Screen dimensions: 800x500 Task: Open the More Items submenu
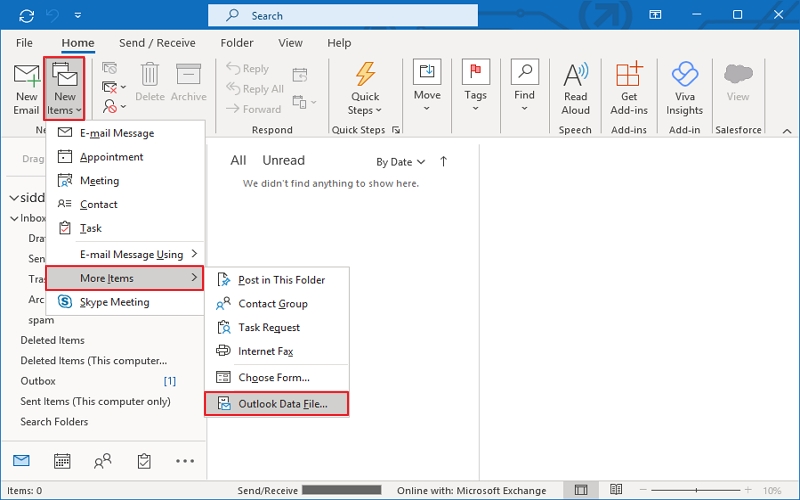tap(125, 278)
